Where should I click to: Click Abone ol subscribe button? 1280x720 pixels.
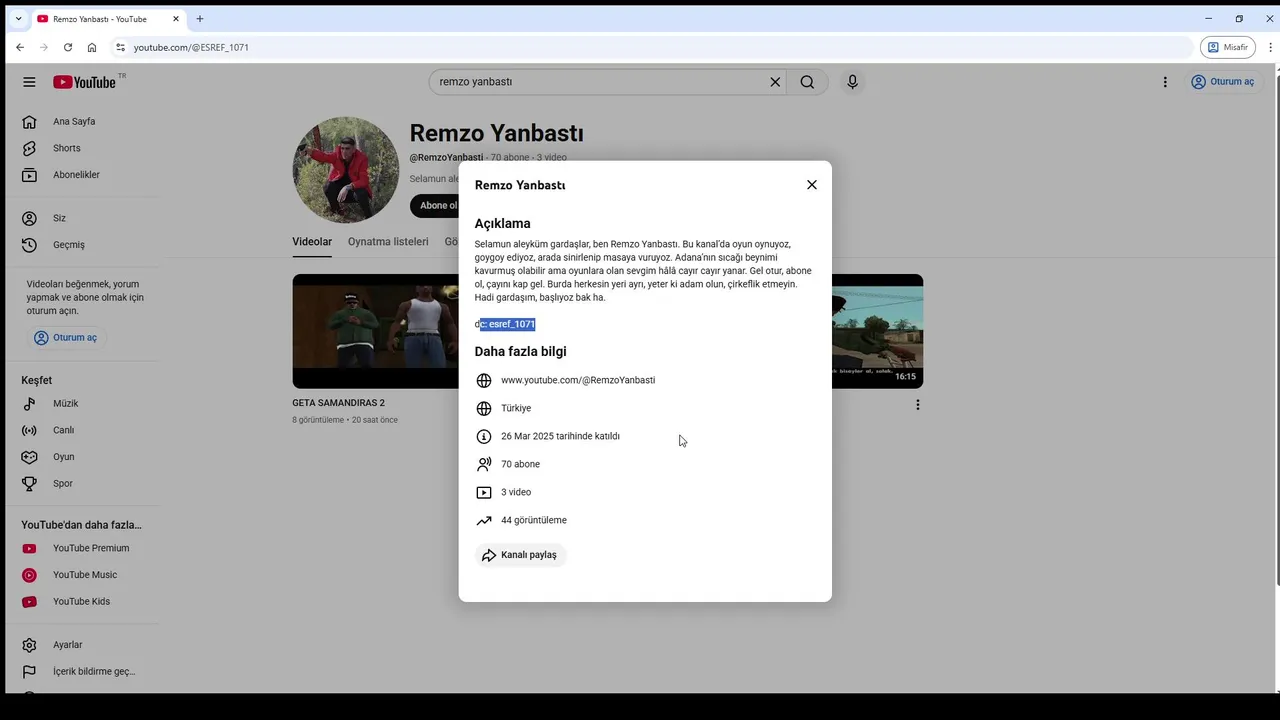(x=435, y=206)
